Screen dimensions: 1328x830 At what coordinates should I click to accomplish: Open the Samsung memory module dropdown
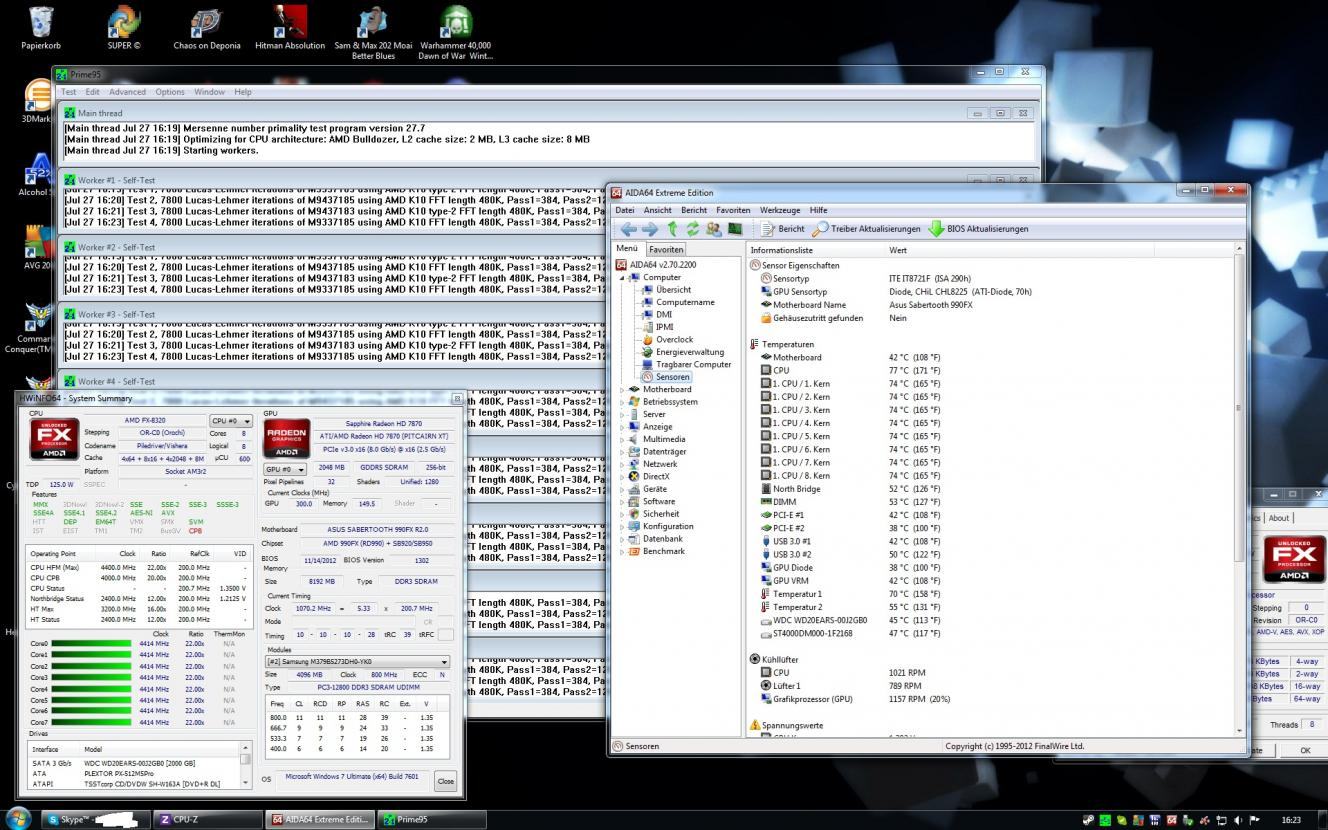357,662
